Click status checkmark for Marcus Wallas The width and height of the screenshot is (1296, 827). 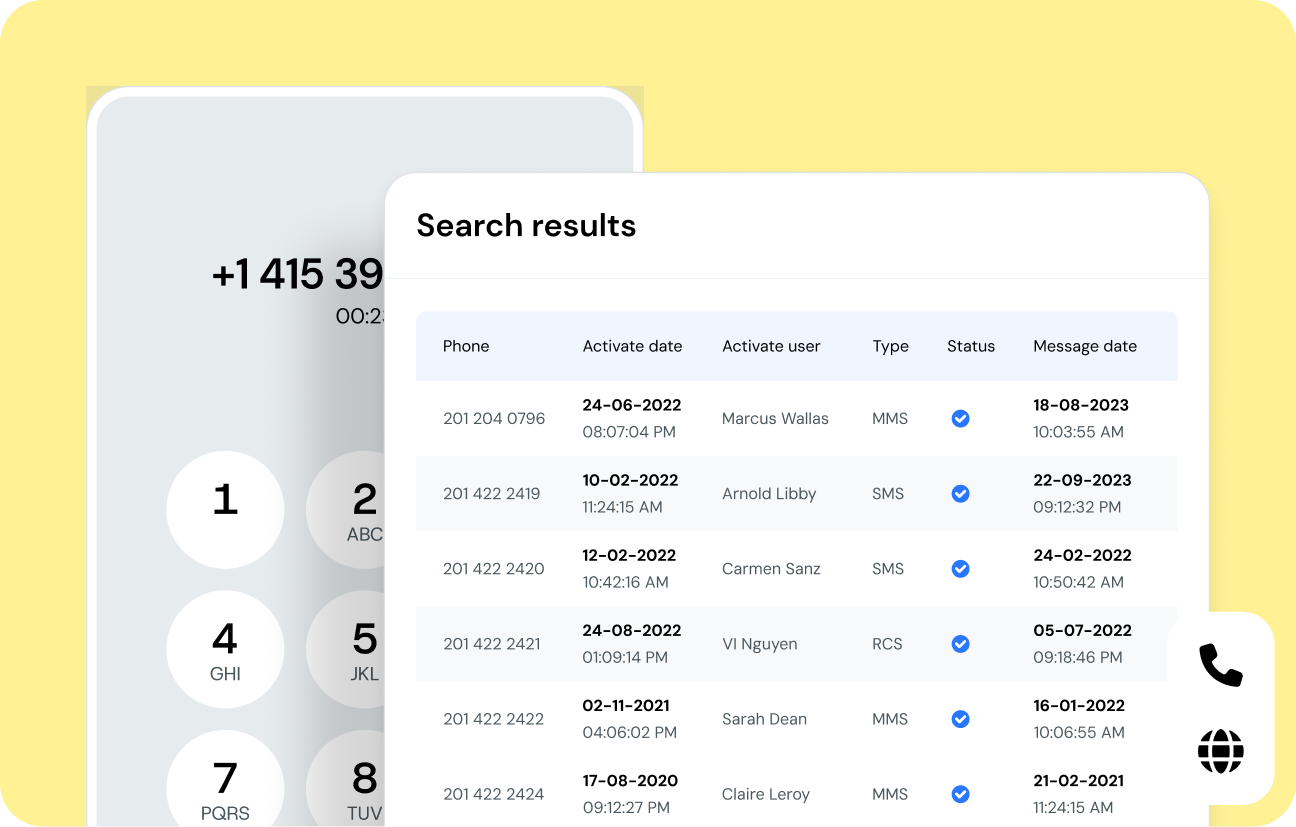pyautogui.click(x=960, y=419)
